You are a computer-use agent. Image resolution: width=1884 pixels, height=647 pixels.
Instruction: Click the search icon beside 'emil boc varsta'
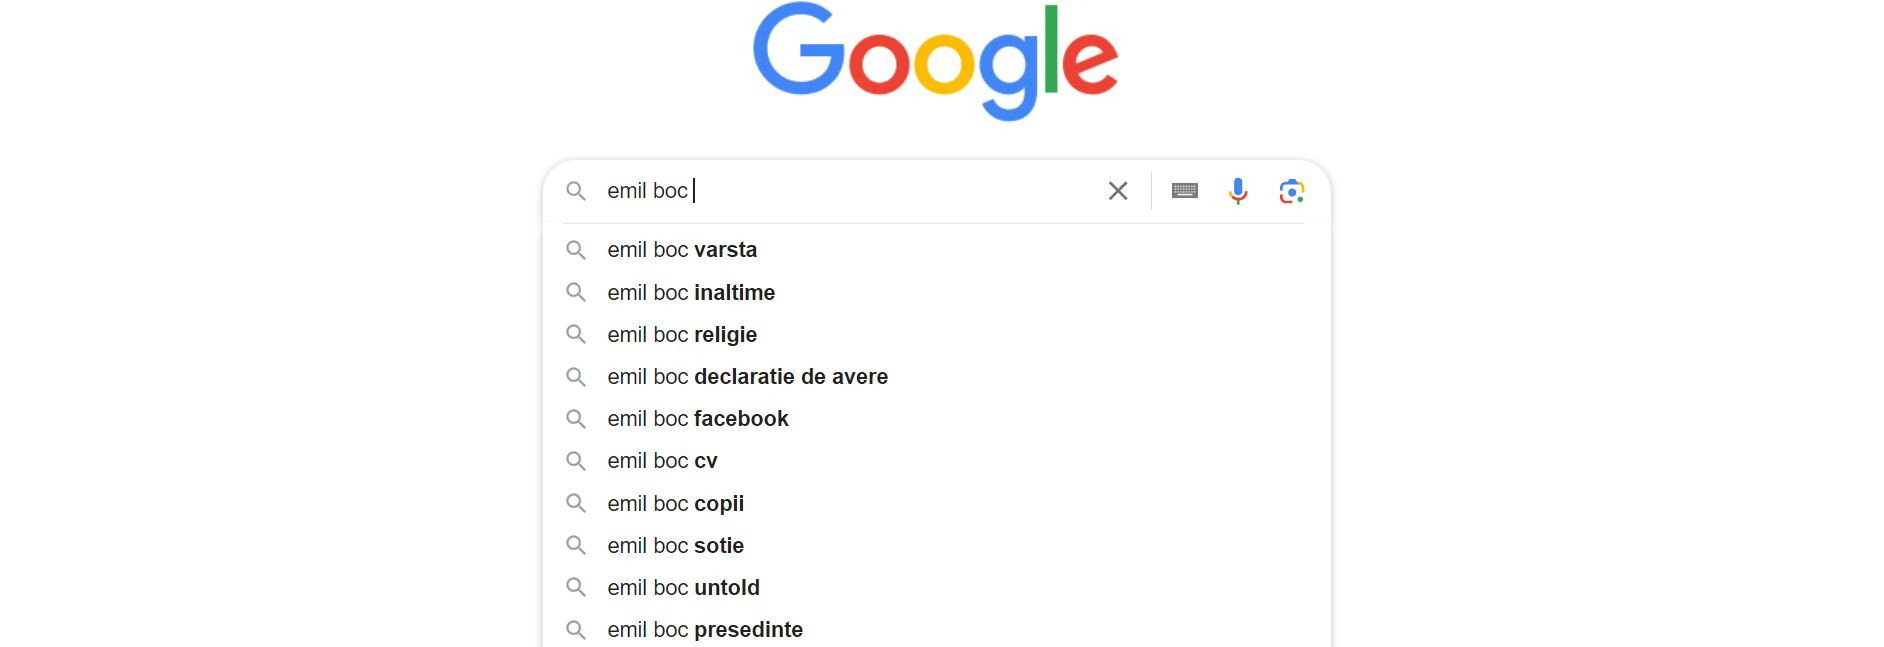pyautogui.click(x=577, y=251)
